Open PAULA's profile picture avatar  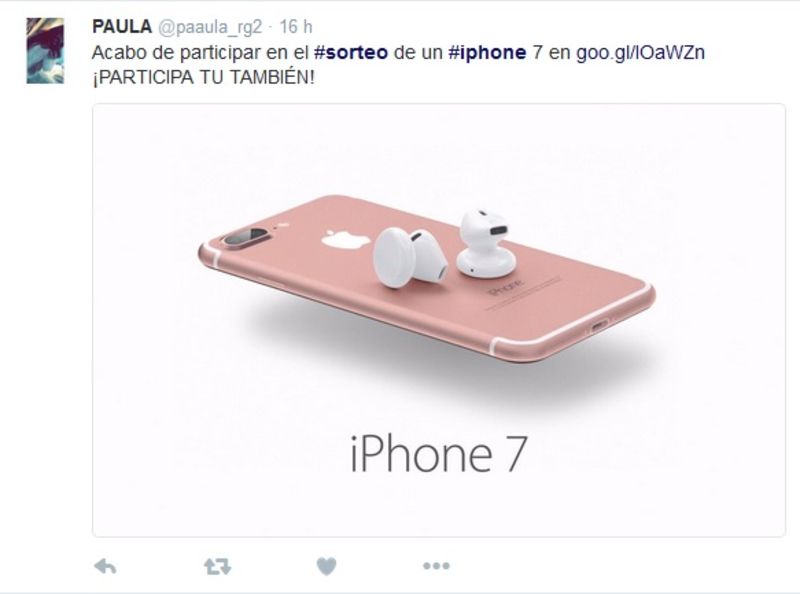point(45,51)
